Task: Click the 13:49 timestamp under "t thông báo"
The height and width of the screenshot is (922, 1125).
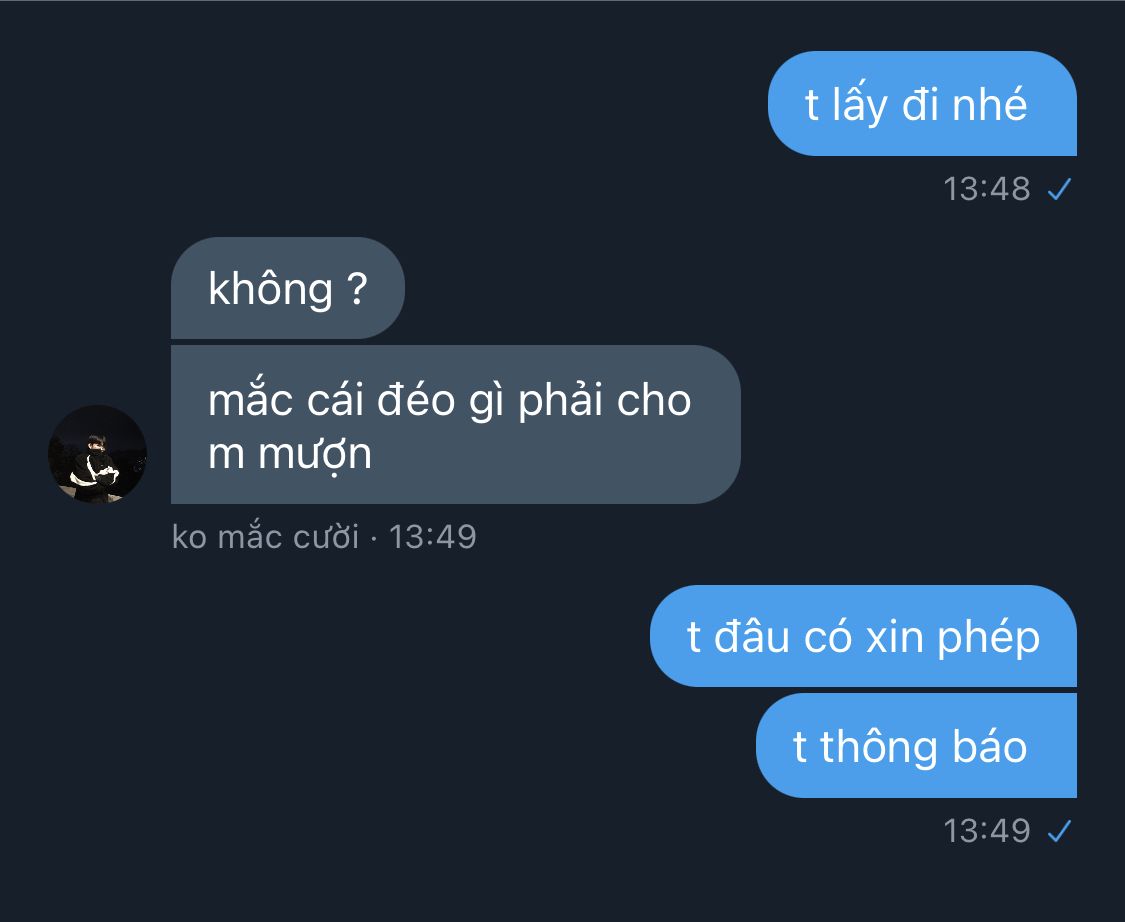Action: (987, 831)
